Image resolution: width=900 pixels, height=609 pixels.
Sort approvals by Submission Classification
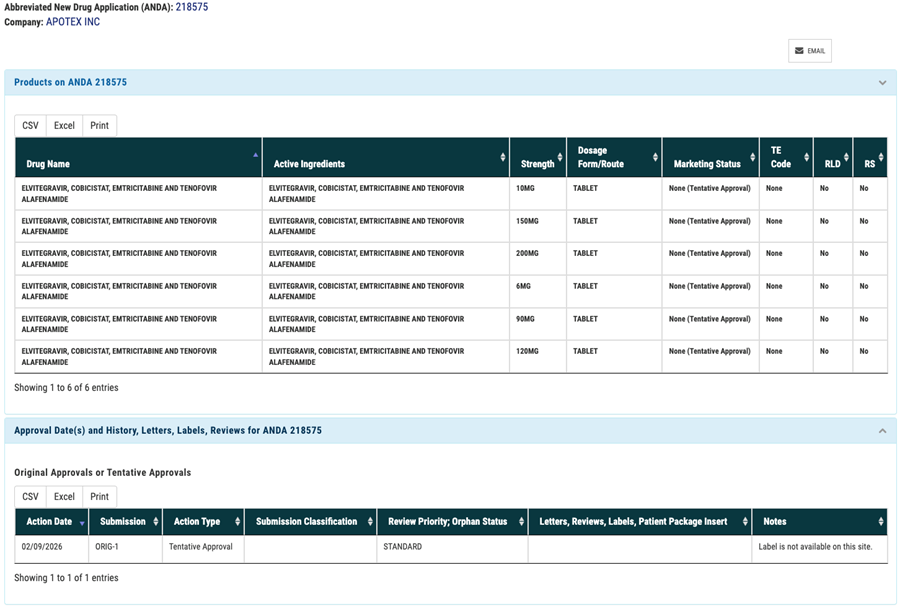coord(309,522)
